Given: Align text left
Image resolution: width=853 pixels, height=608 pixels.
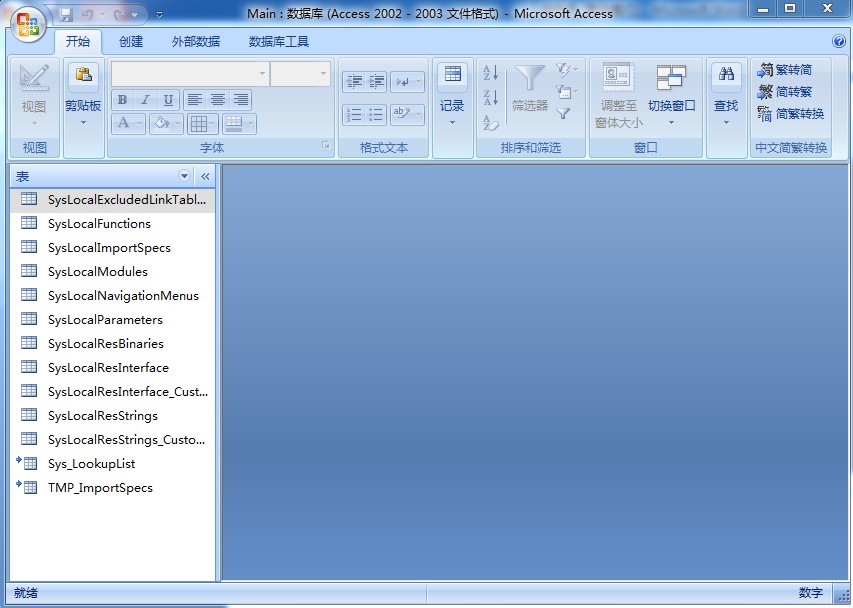Looking at the screenshot, I should [195, 100].
